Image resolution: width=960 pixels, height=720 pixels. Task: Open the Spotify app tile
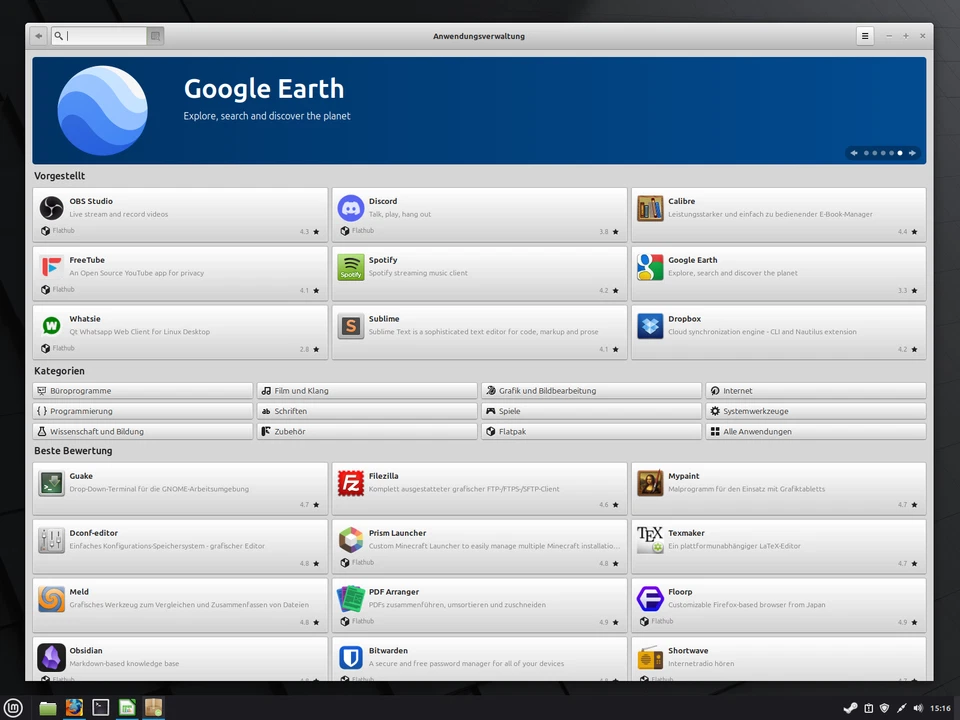coord(479,273)
